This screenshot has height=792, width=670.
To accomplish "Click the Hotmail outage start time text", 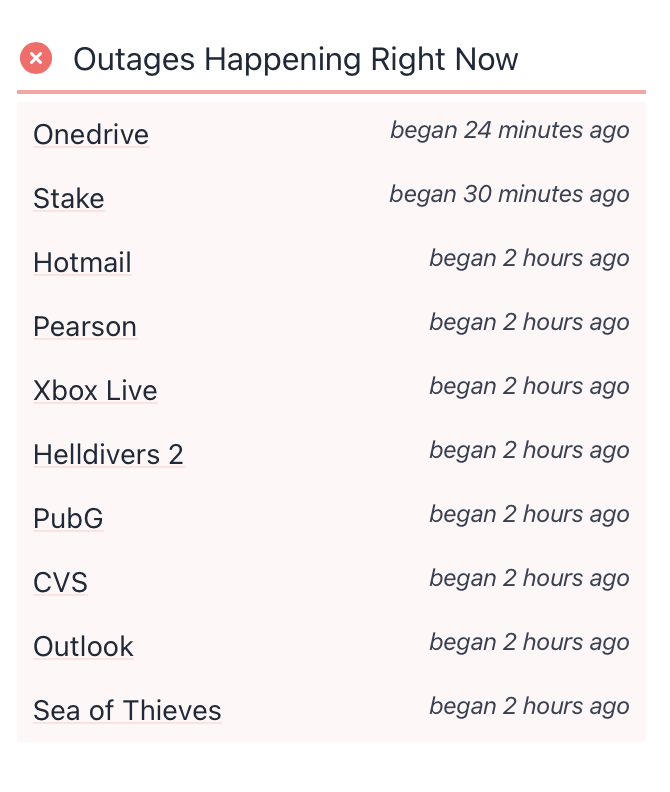I will click(x=529, y=258).
